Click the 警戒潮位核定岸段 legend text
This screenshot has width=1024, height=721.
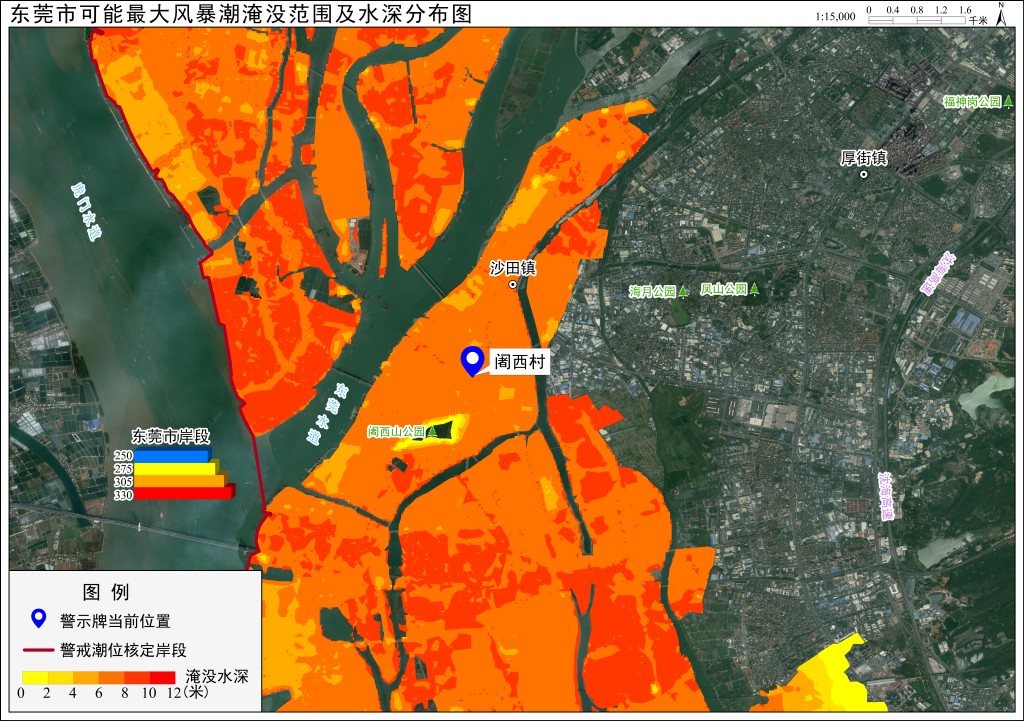(123, 650)
